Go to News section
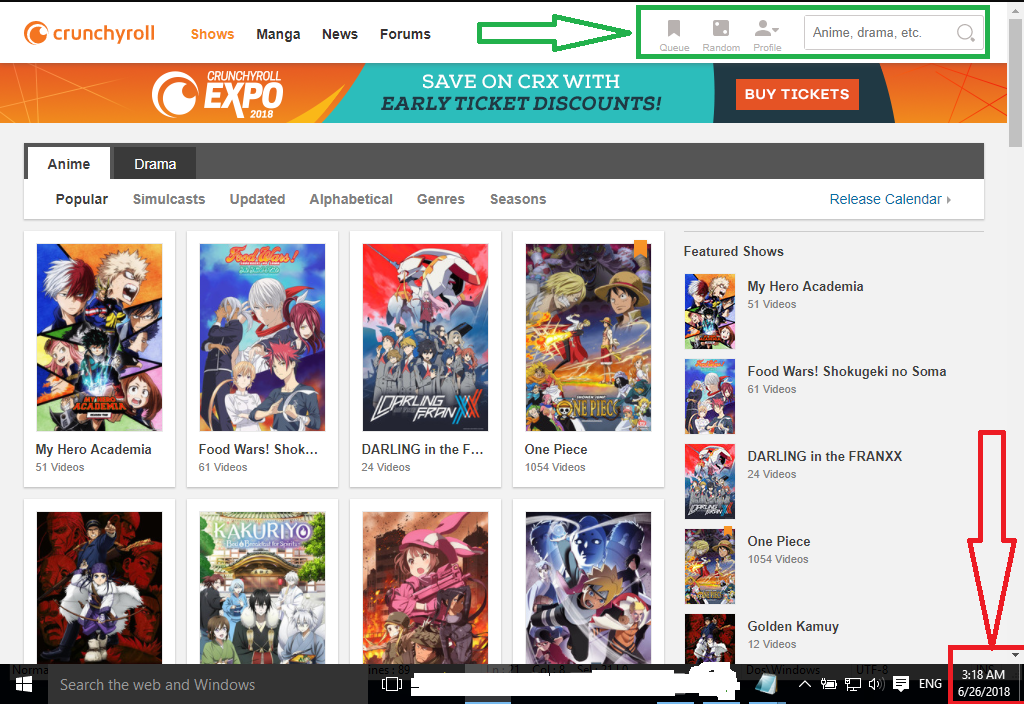Viewport: 1024px width, 704px height. (340, 34)
